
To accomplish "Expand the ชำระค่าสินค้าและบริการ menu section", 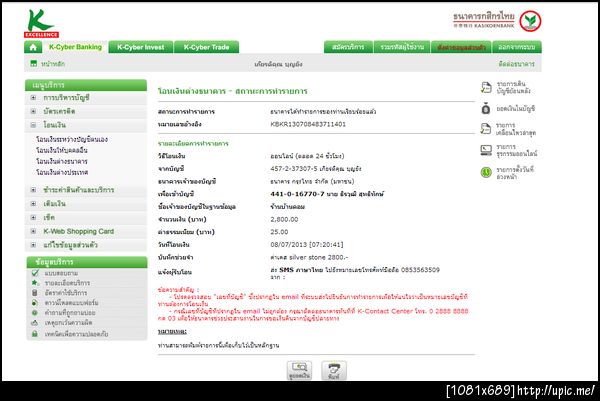I will tap(33, 190).
